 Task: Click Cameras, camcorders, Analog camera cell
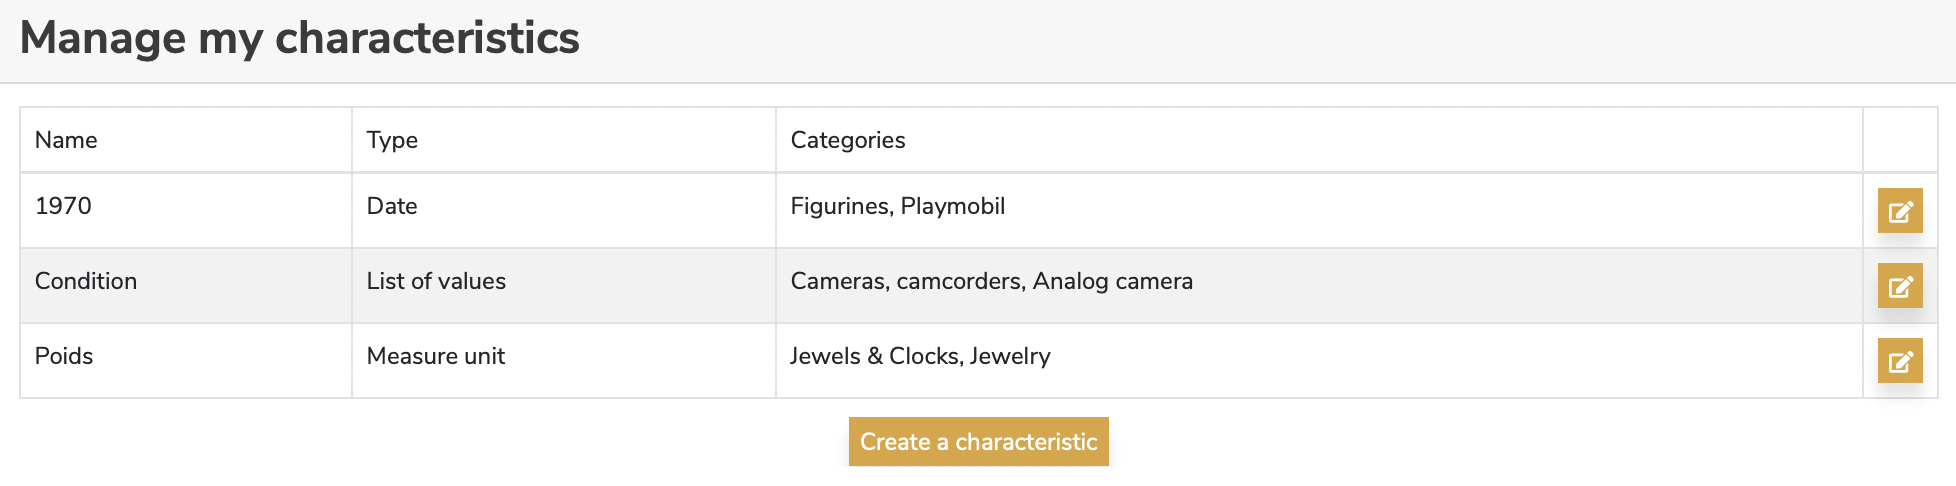[x=1319, y=285]
